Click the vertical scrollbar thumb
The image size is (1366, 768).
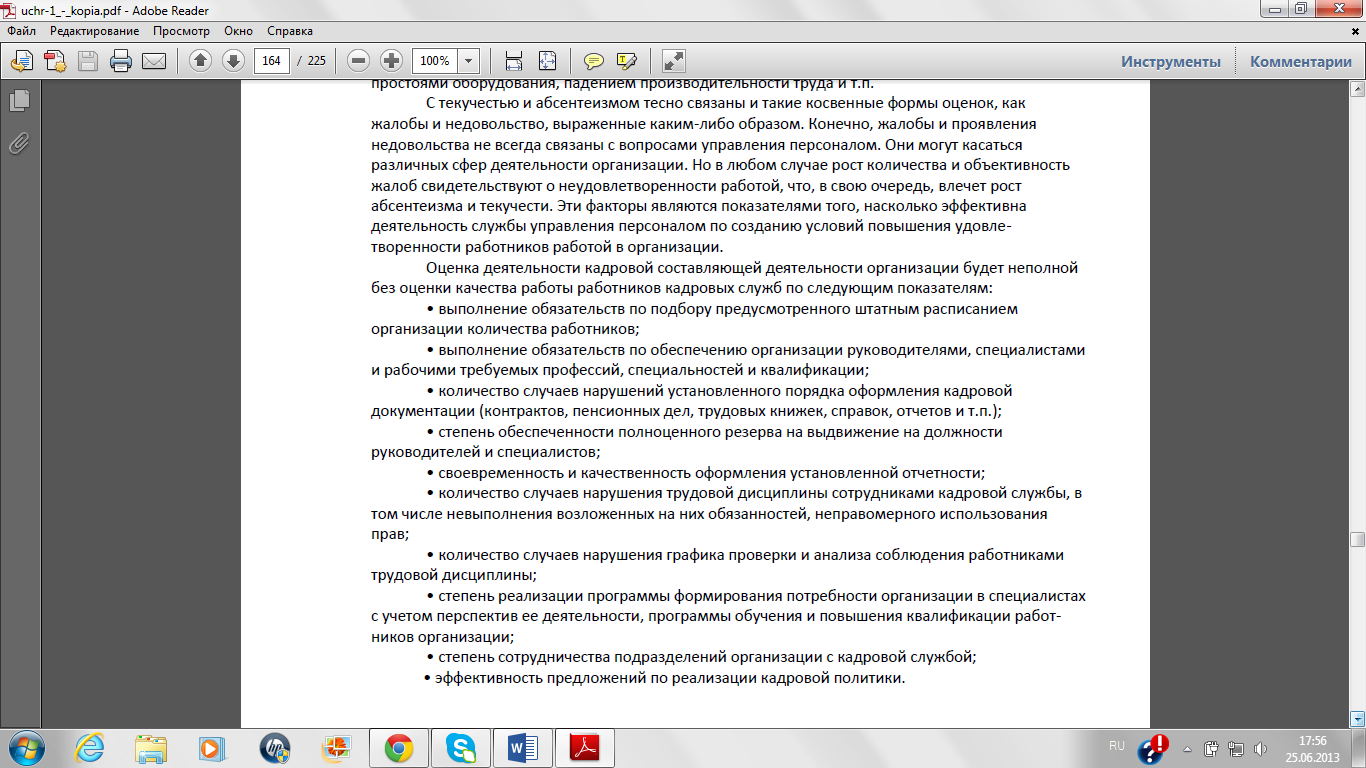pyautogui.click(x=1357, y=540)
